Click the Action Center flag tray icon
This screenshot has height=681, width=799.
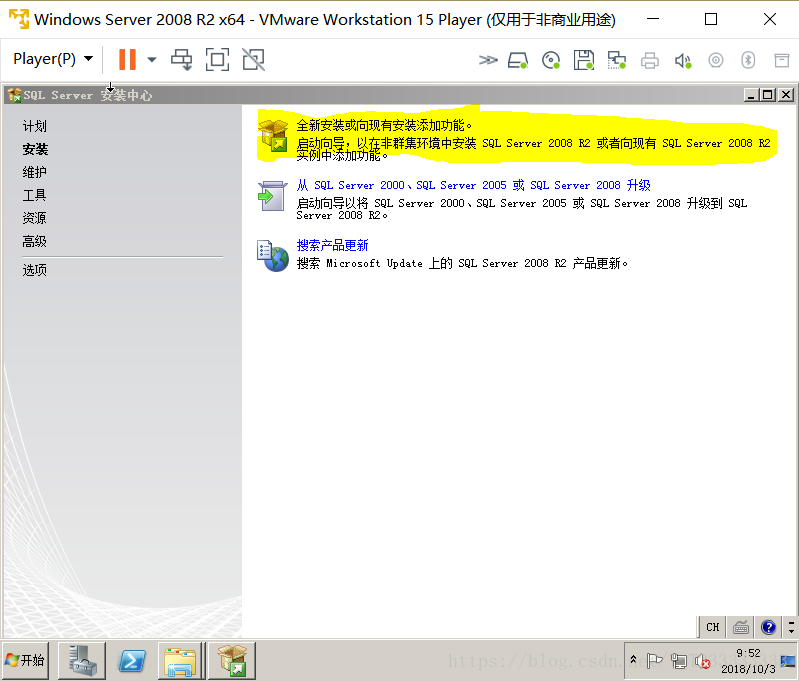tap(655, 661)
